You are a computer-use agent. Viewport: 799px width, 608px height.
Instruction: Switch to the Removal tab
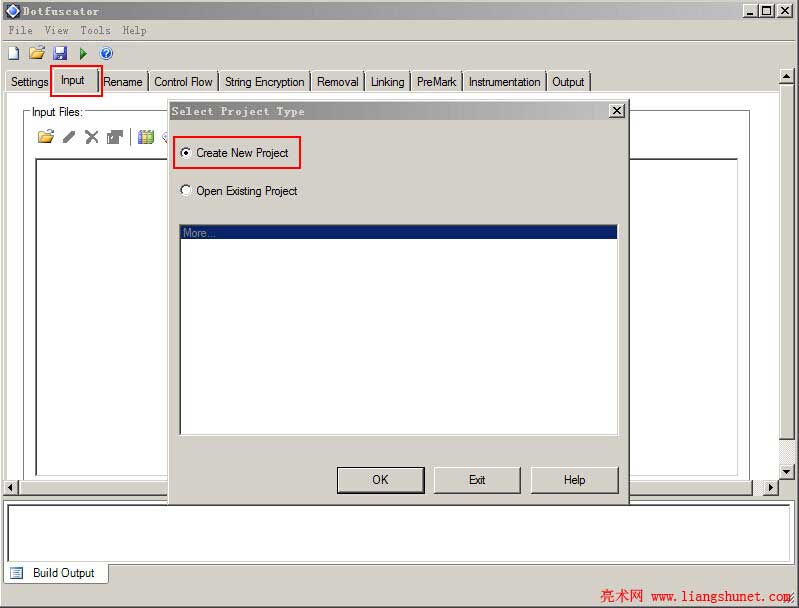coord(338,82)
